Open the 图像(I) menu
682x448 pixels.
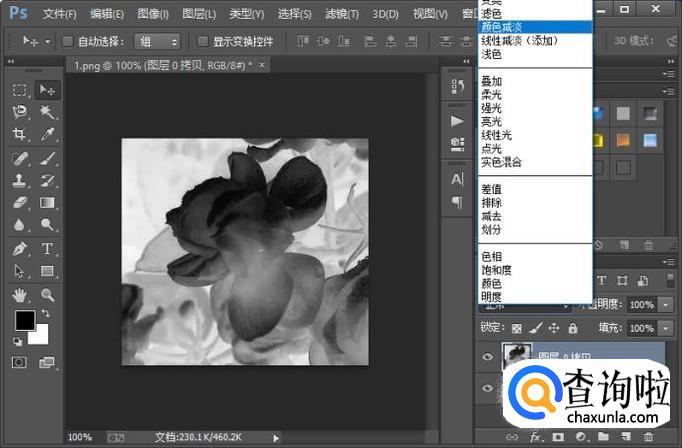pyautogui.click(x=153, y=14)
